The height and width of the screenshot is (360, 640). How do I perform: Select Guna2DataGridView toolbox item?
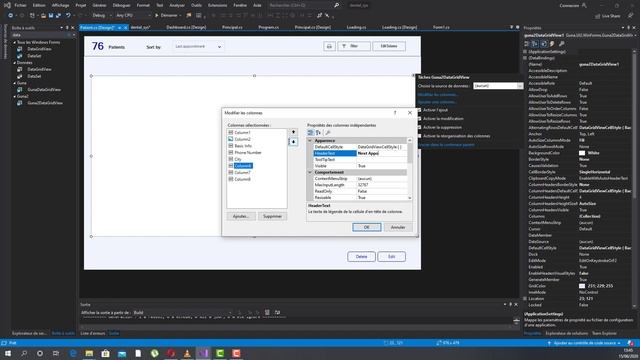(45, 103)
